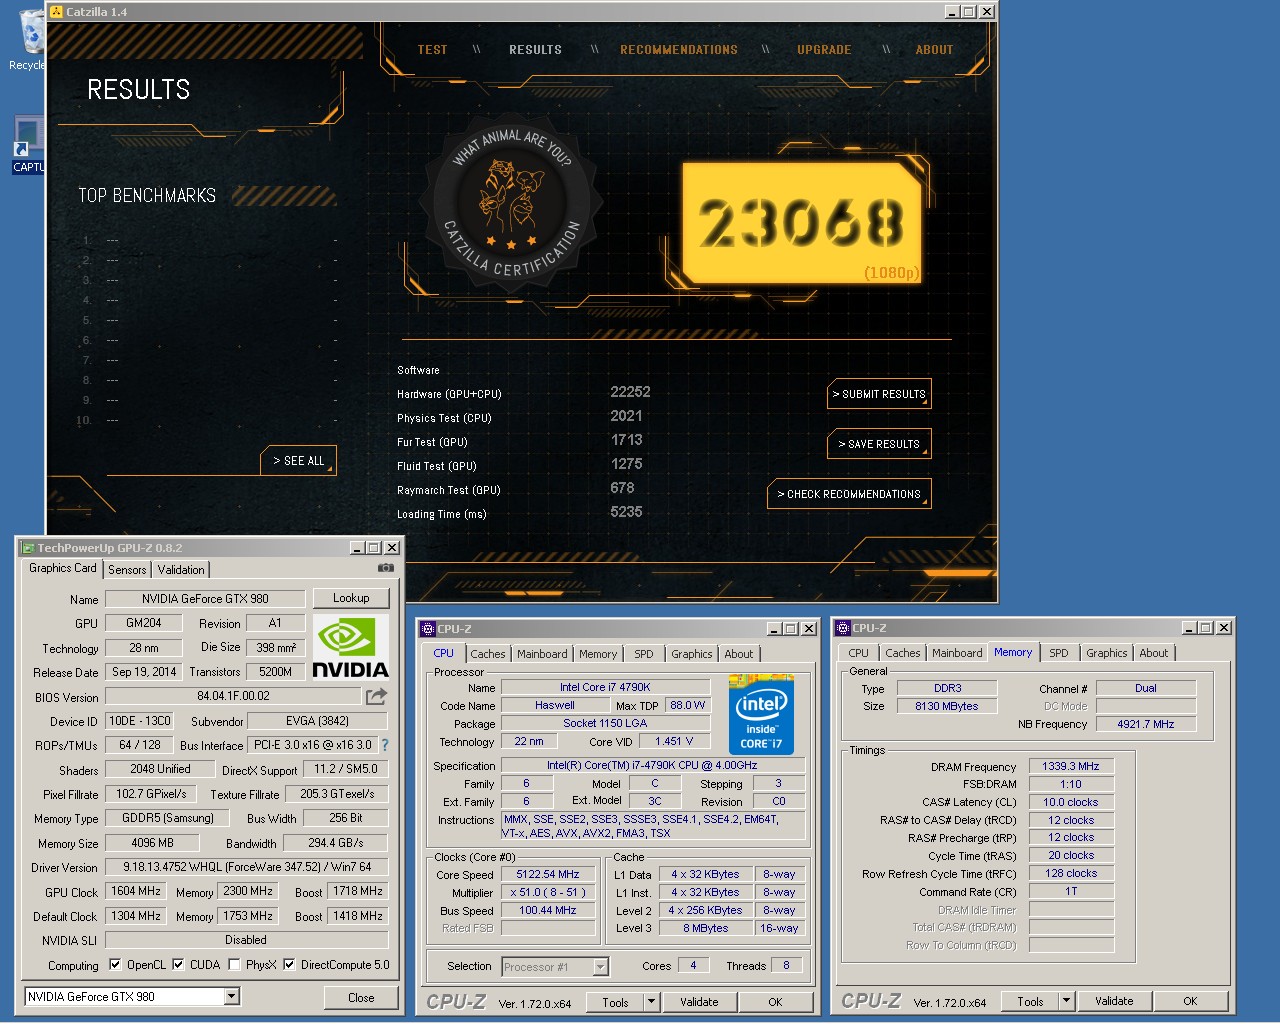Viewport: 1280px width, 1024px height.
Task: Click the SEE ALL benchmarks button
Action: [x=299, y=461]
